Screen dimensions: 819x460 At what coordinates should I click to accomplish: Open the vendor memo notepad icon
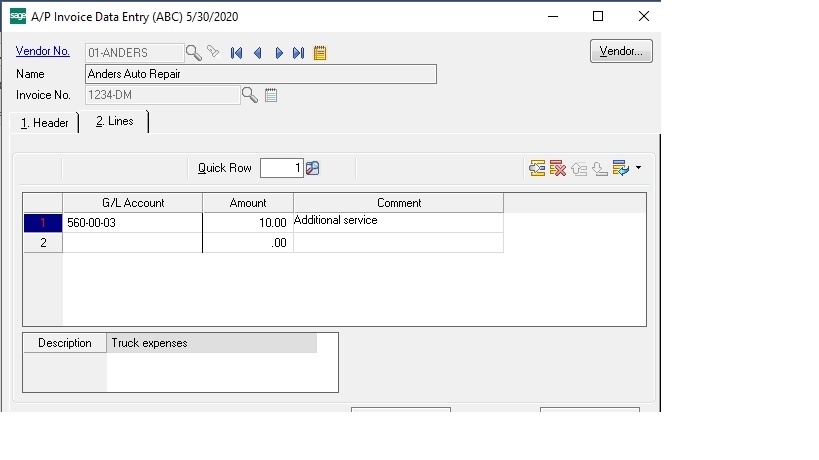coord(320,53)
